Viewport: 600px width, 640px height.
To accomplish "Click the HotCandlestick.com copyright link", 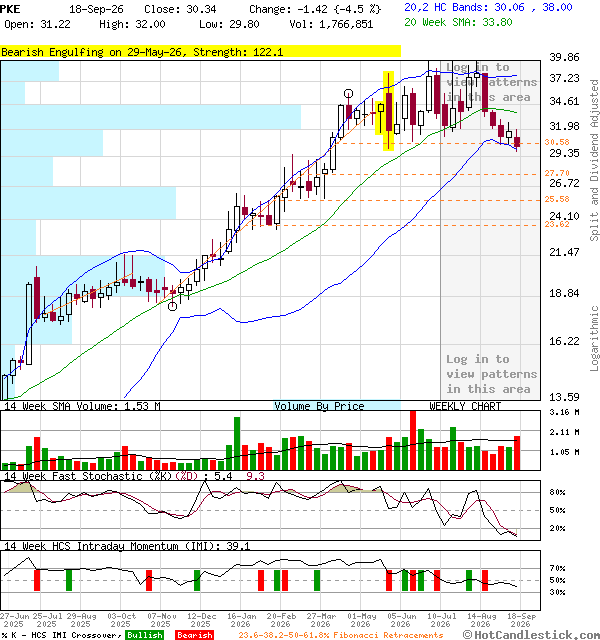I will 531,635.
